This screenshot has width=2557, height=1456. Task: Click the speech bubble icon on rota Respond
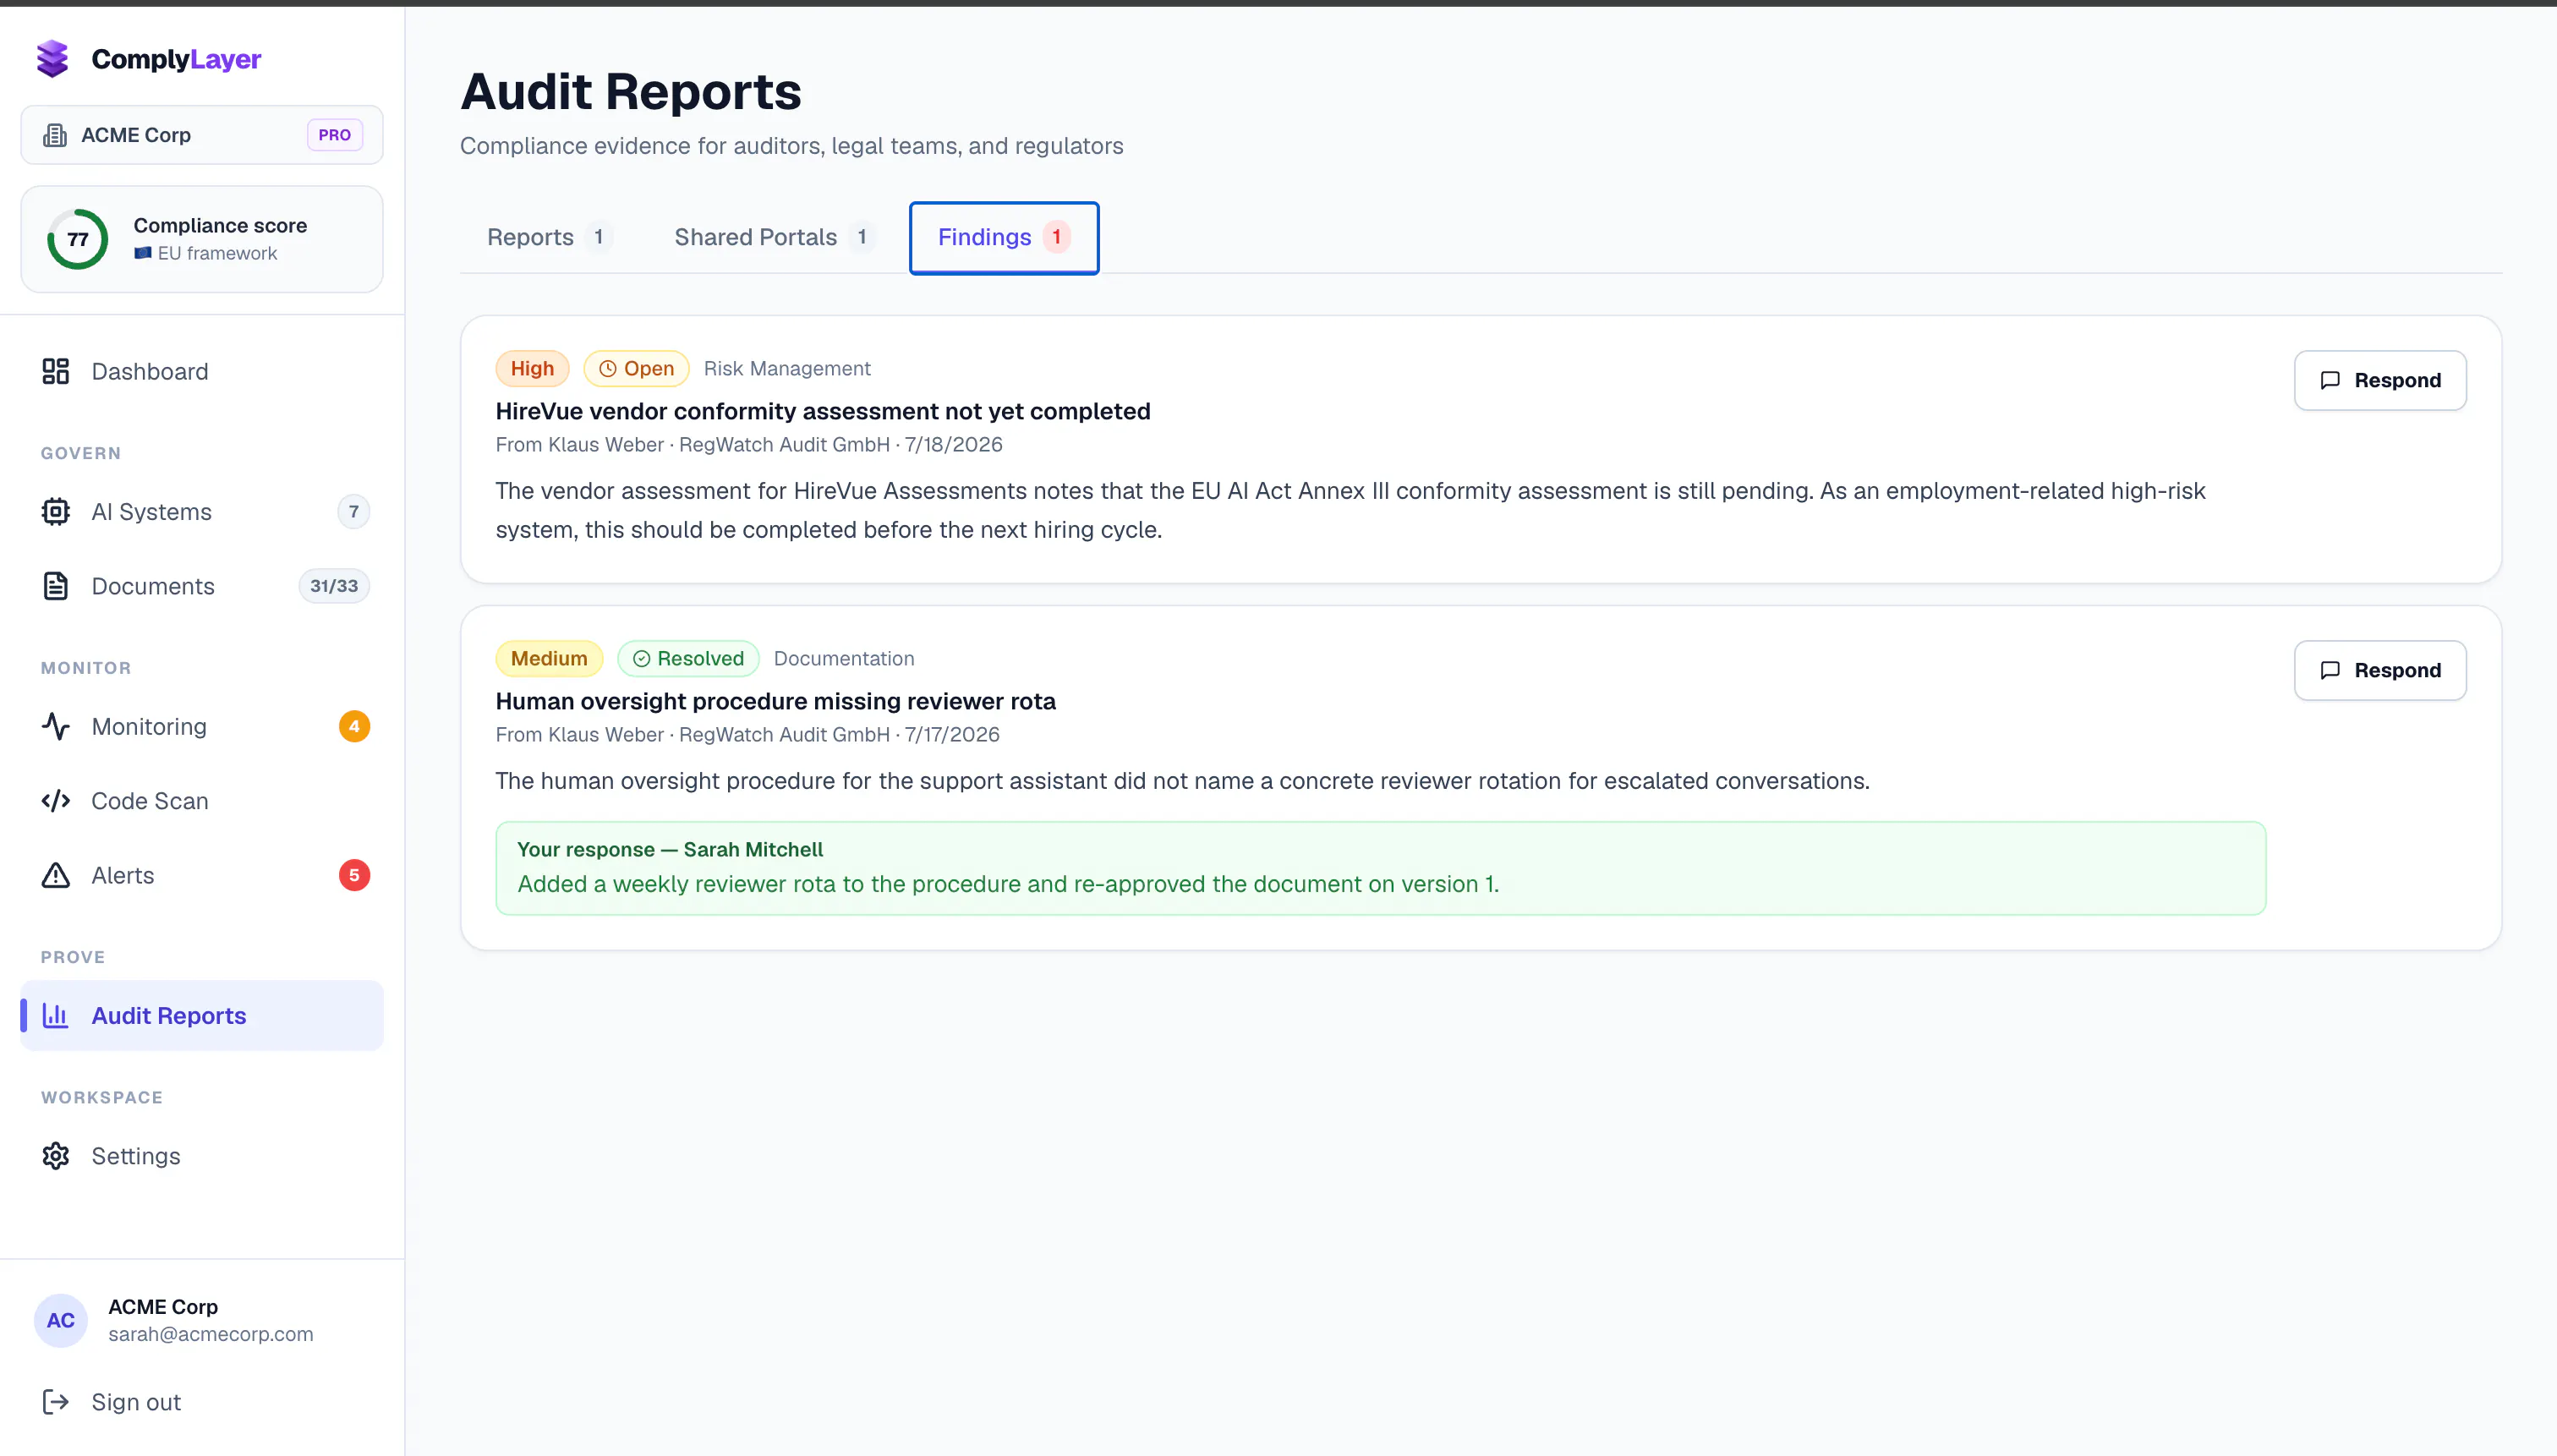coord(2330,670)
